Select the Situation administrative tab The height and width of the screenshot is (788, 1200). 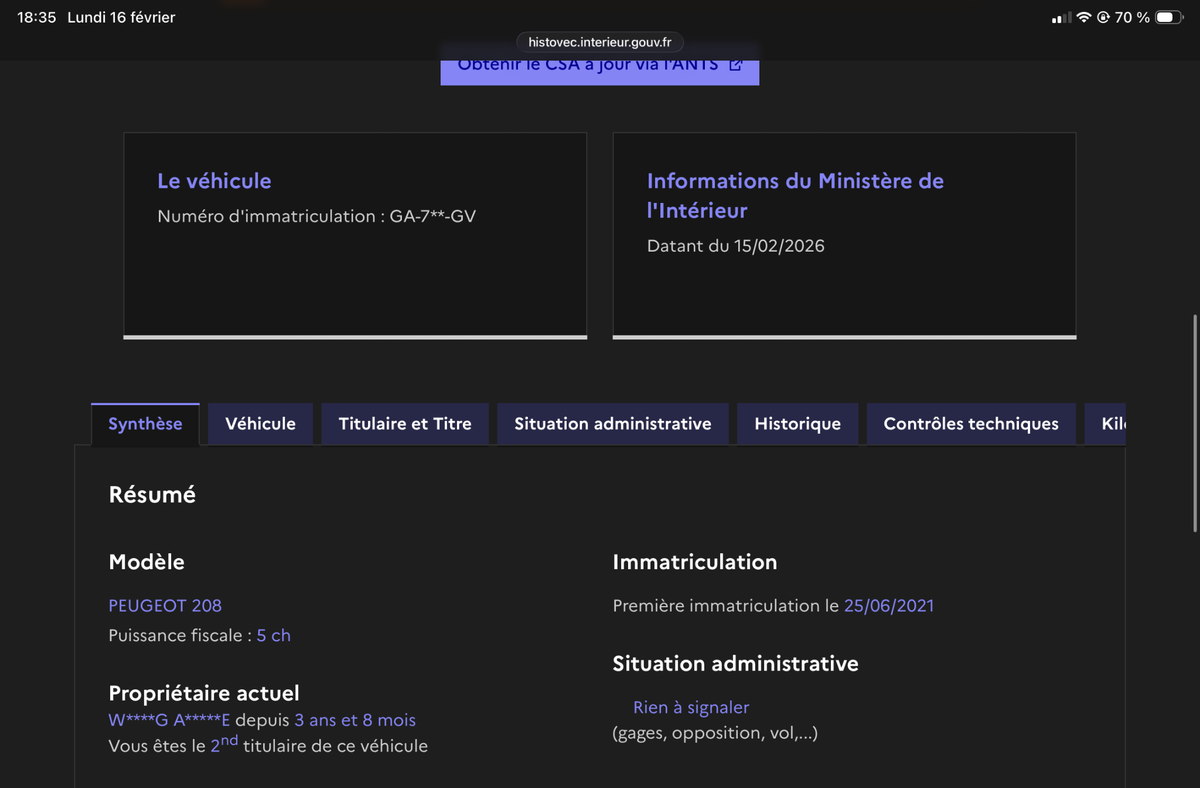tap(612, 424)
